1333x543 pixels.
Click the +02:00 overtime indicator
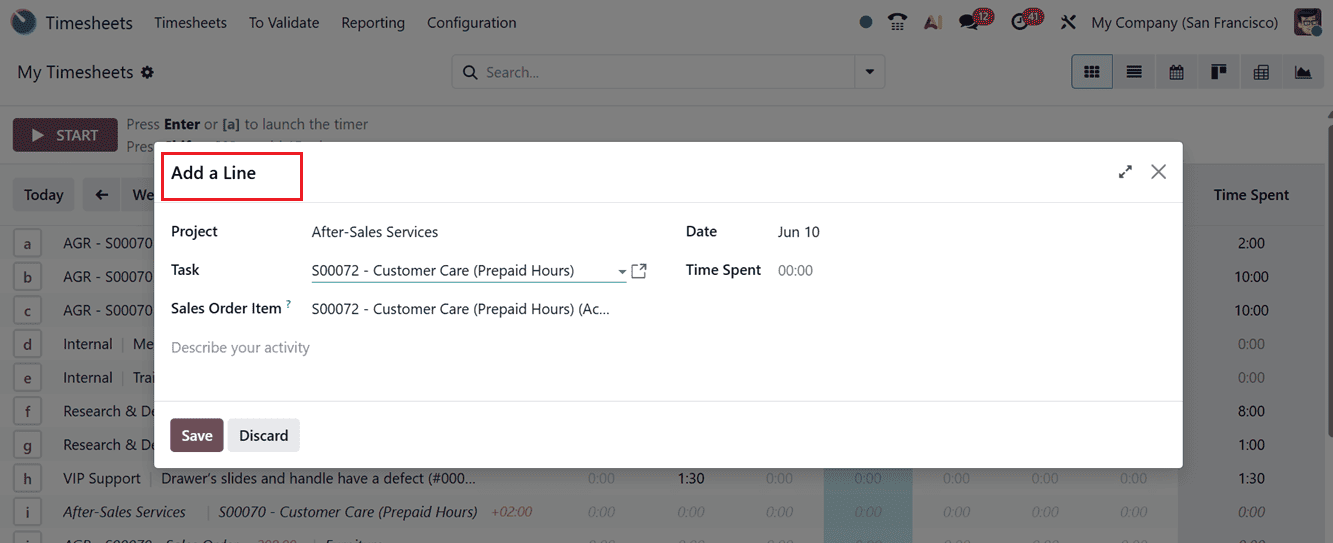click(x=511, y=512)
